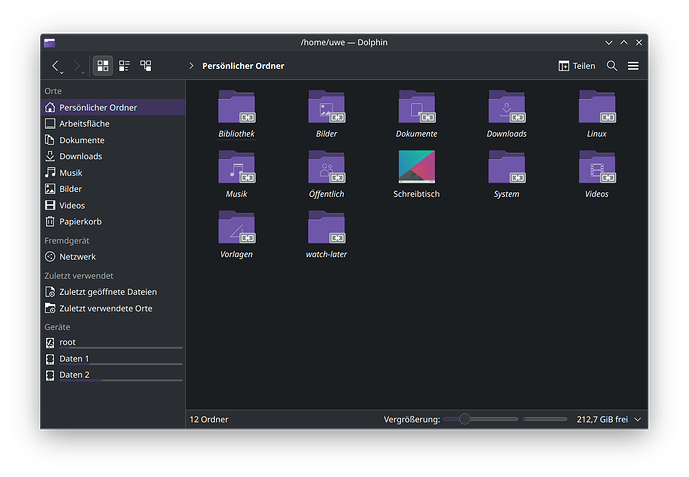Go forward with the right arrow button
This screenshot has width=689, height=477.
pyautogui.click(x=76, y=66)
